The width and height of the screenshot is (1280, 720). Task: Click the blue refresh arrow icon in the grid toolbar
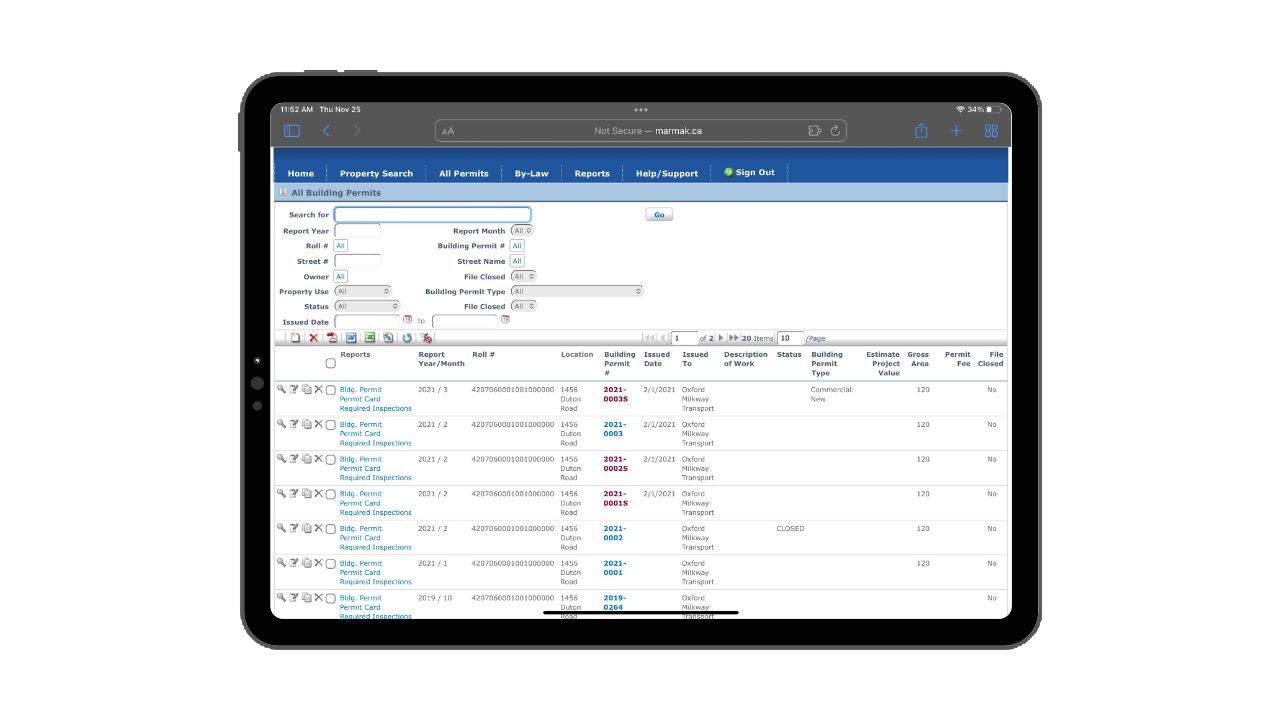pyautogui.click(x=407, y=338)
